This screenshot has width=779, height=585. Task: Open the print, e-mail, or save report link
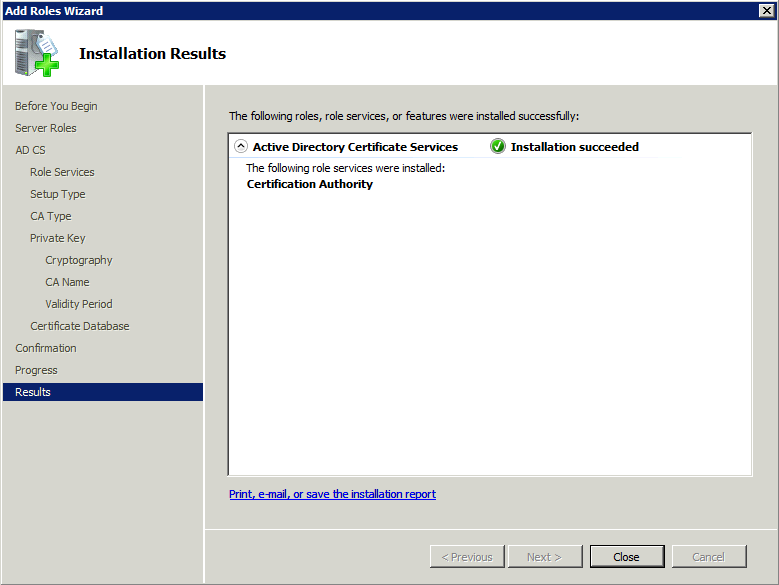tap(332, 494)
